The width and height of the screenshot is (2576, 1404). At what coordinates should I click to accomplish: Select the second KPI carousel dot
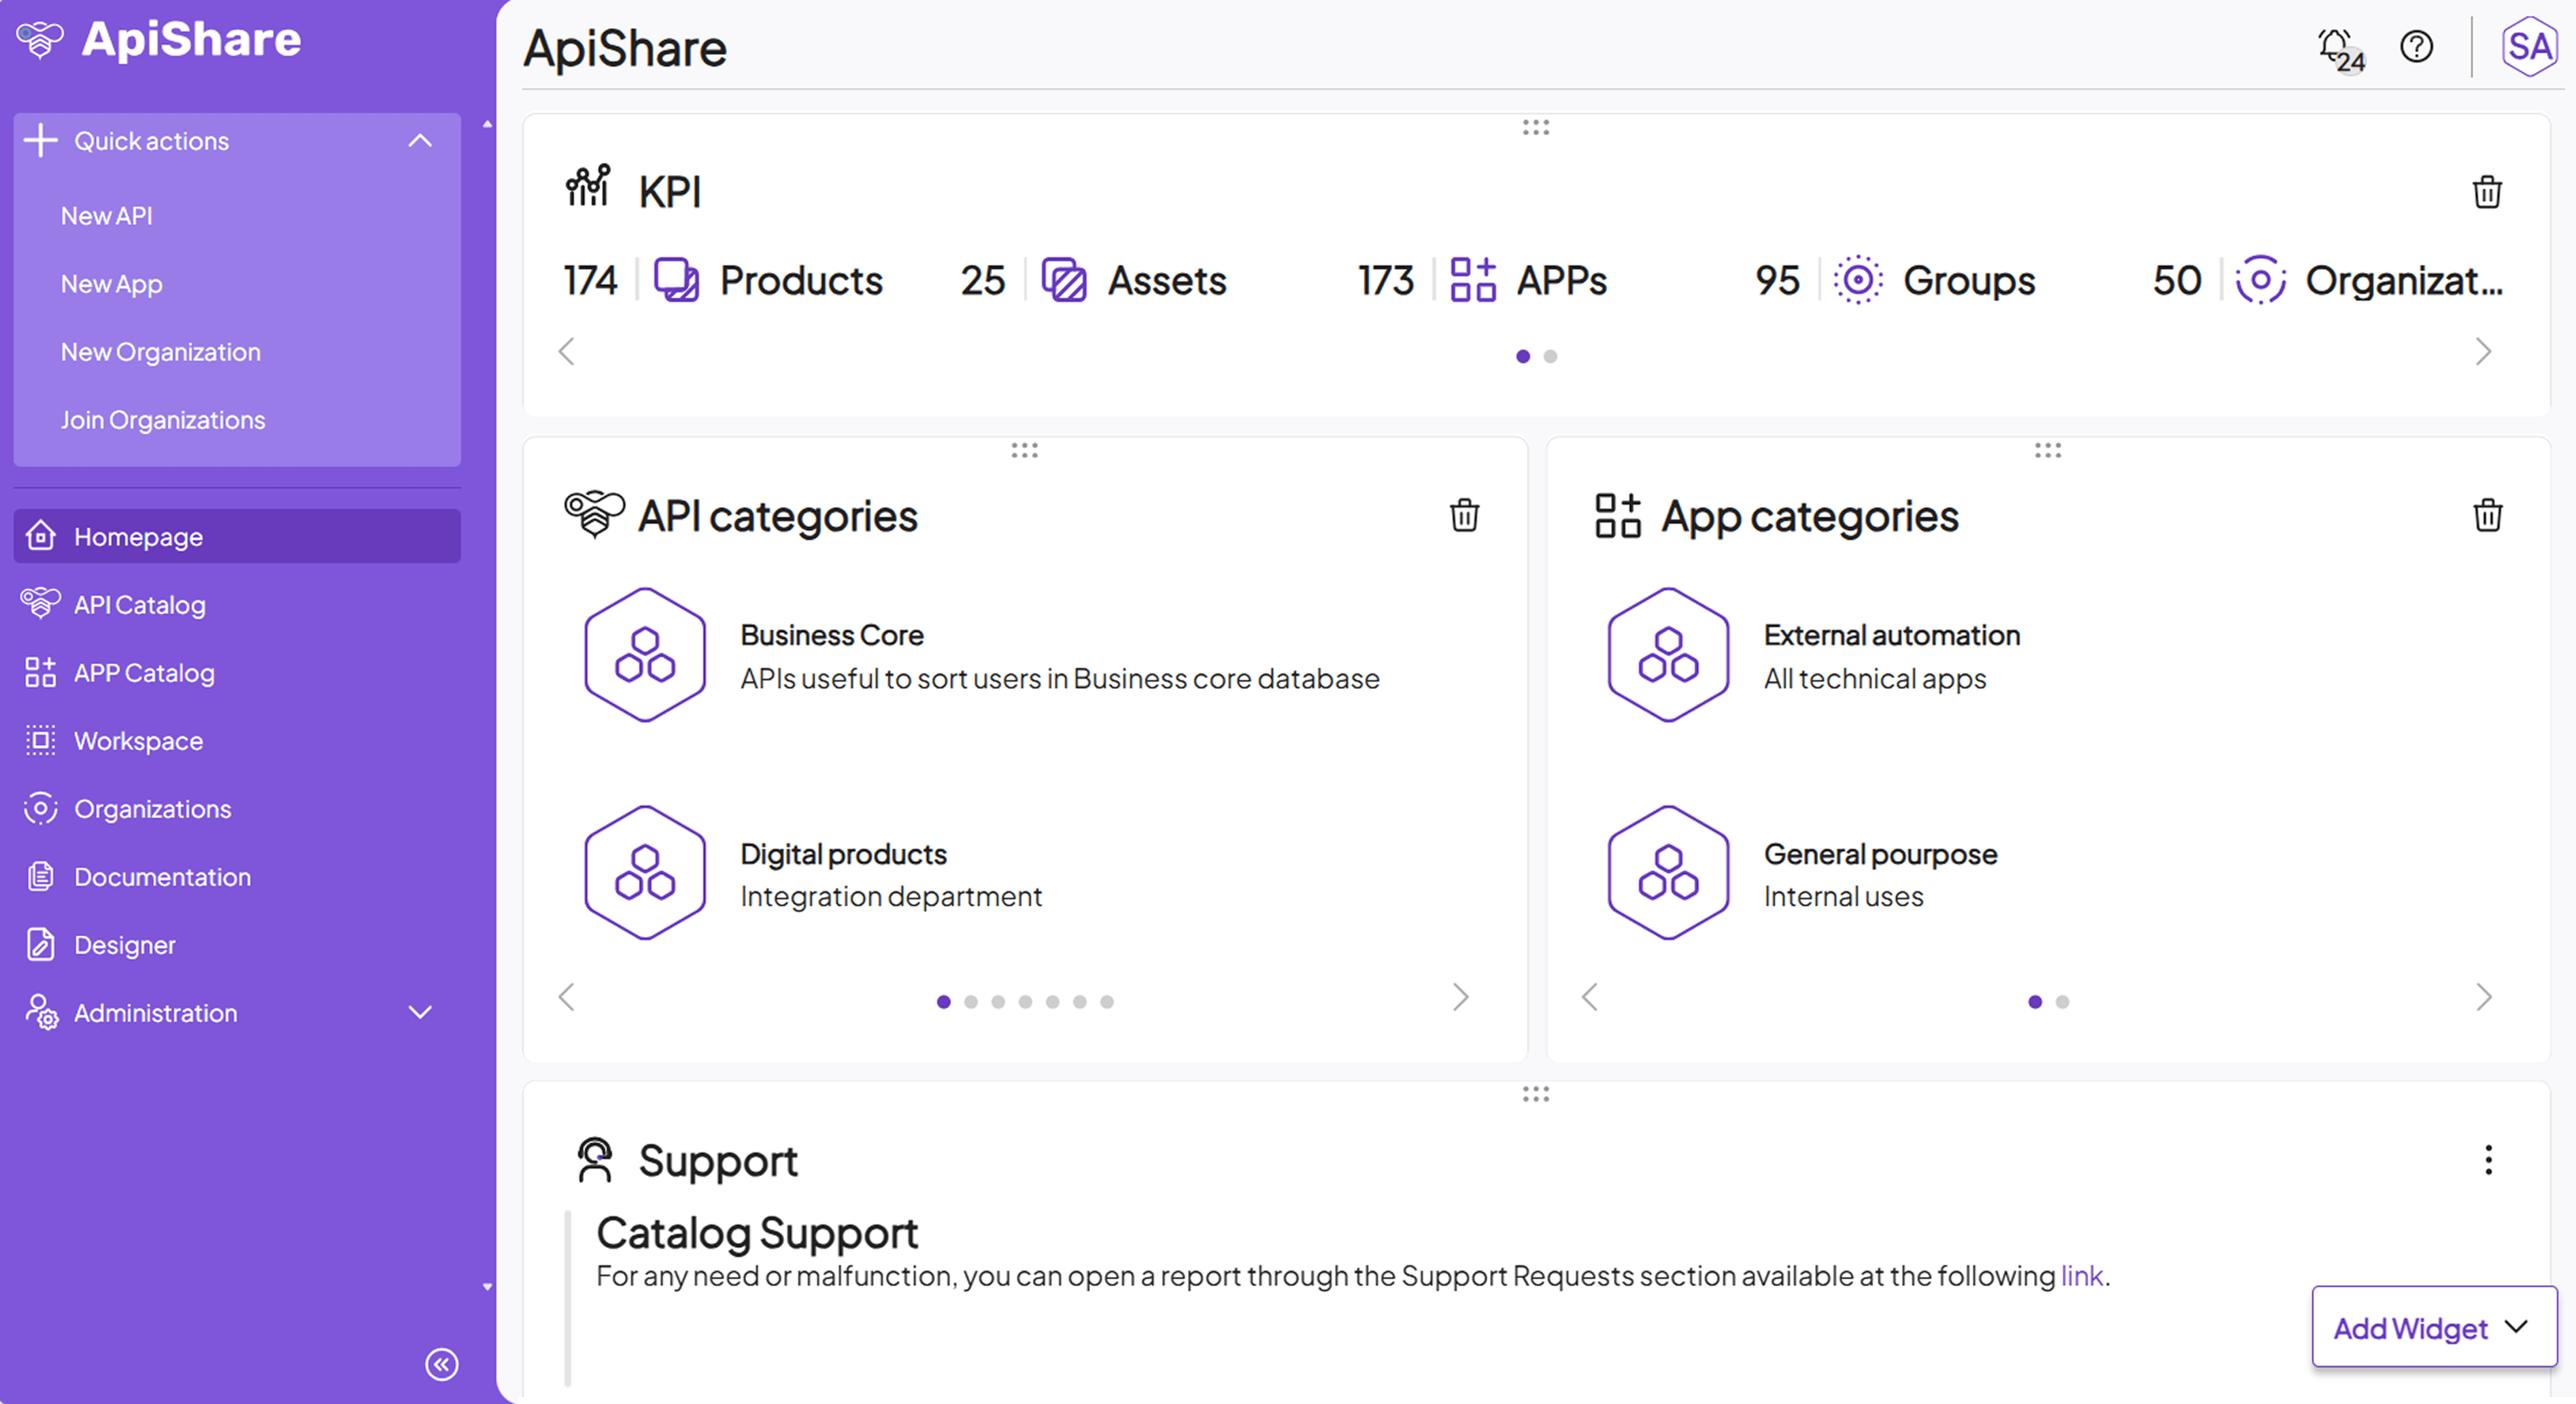click(x=1551, y=355)
